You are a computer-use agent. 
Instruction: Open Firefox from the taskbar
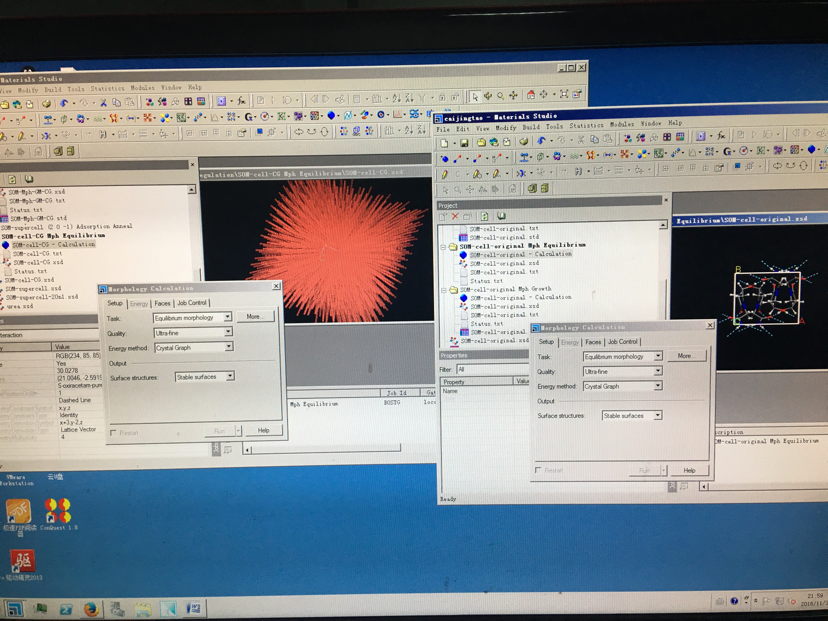click(x=91, y=609)
